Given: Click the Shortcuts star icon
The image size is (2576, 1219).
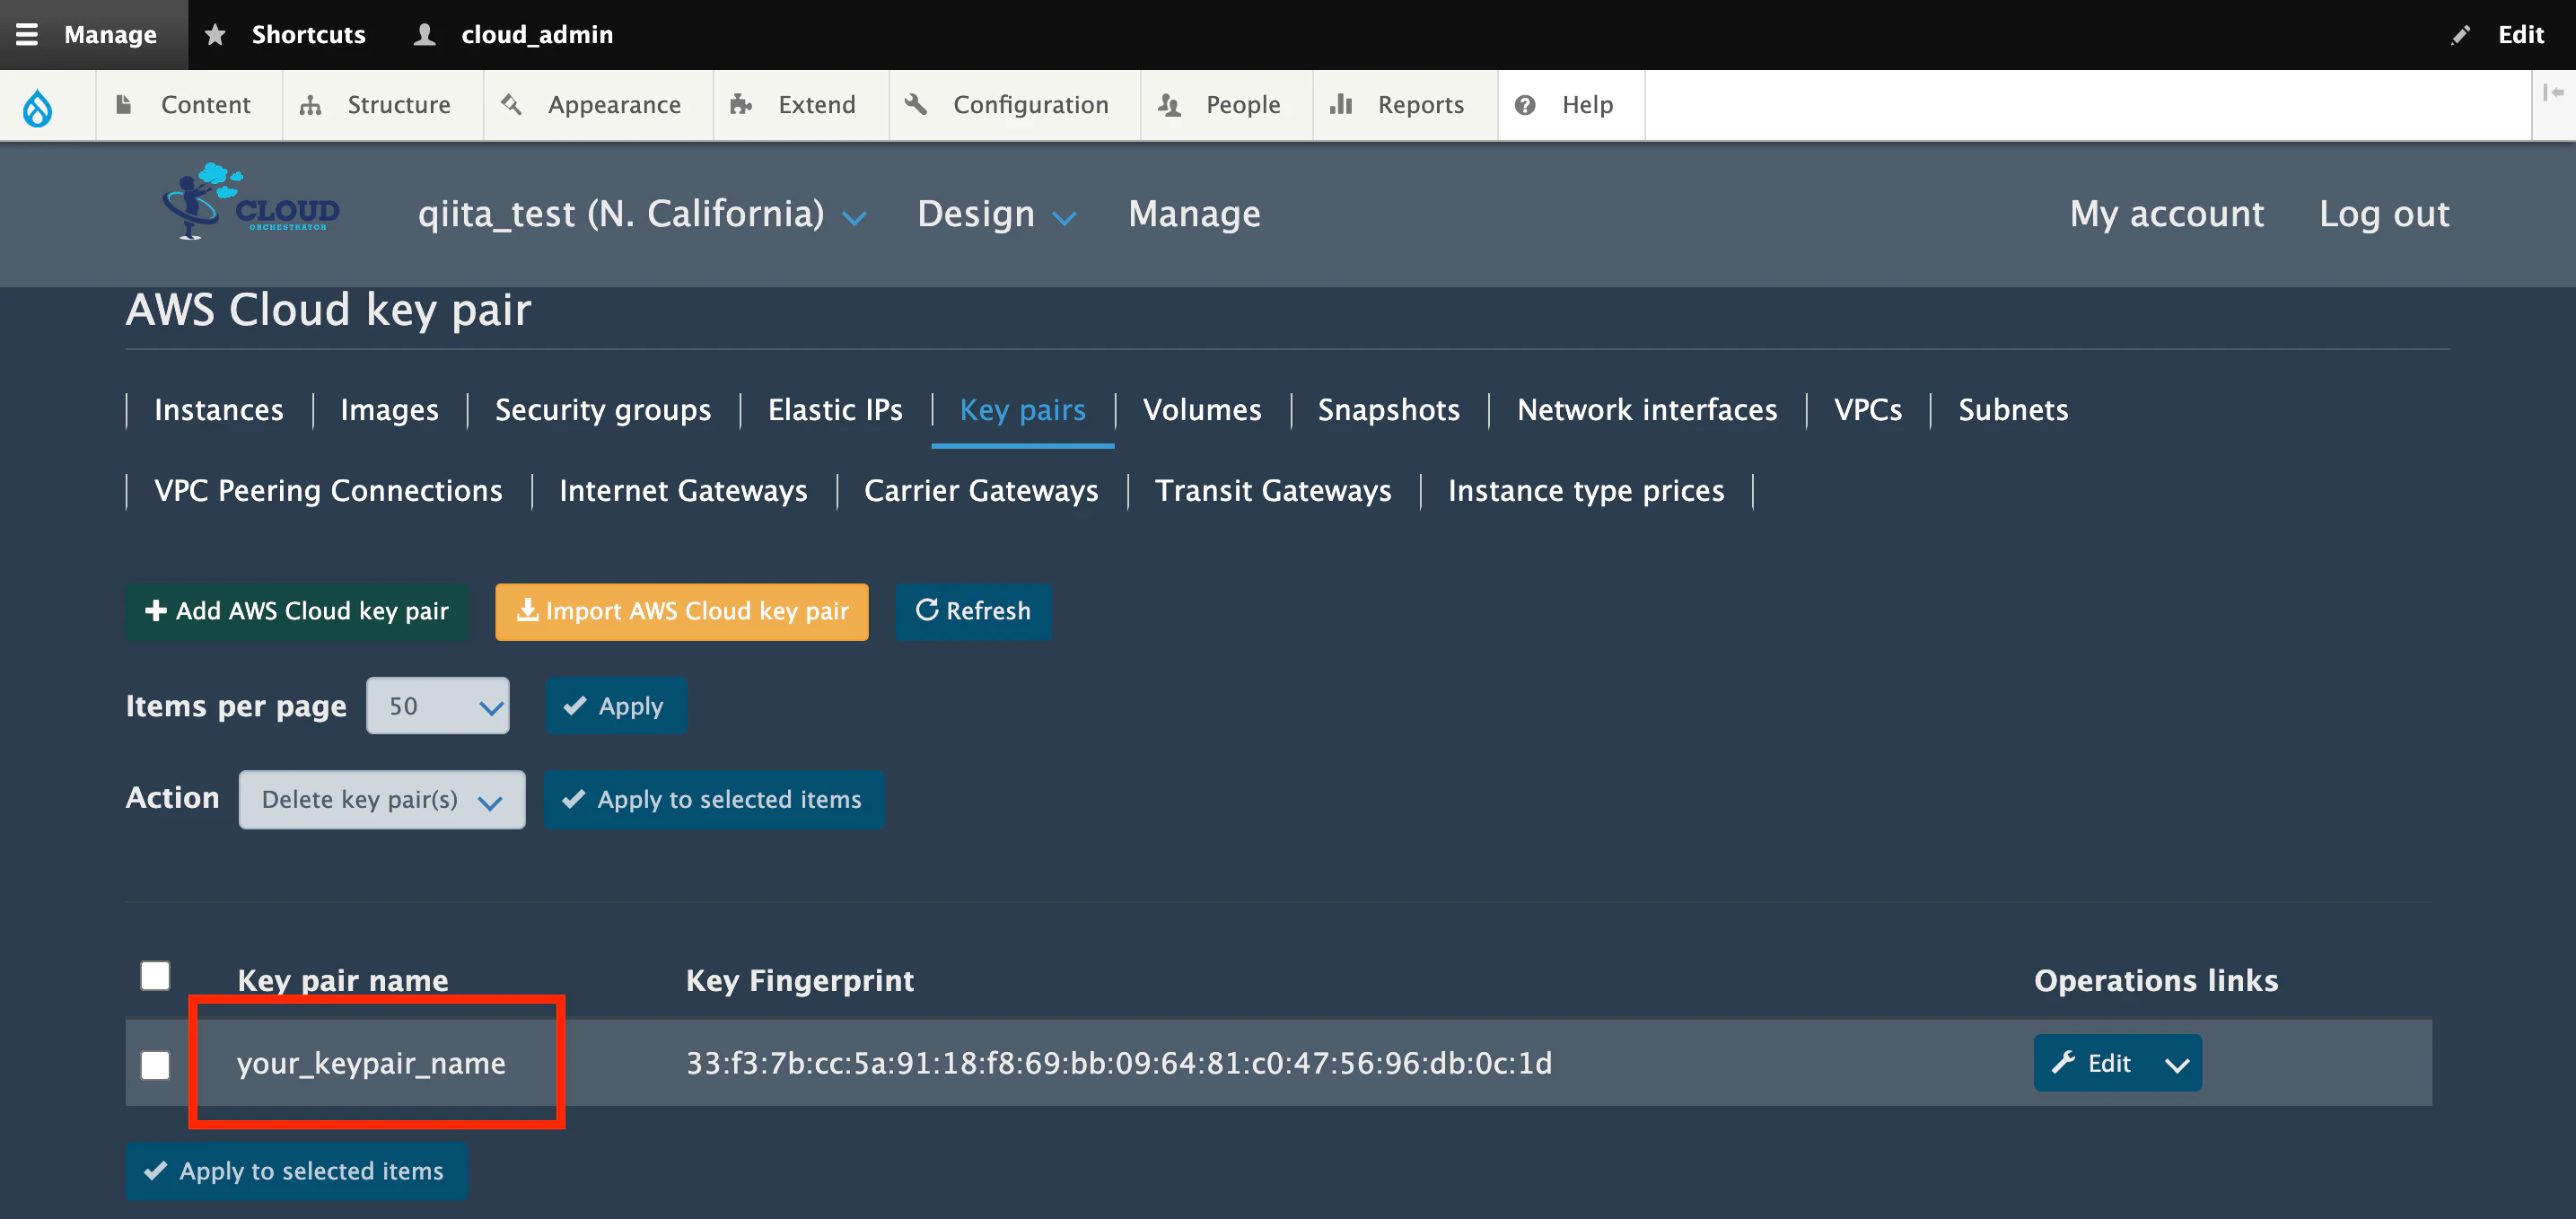Looking at the screenshot, I should (215, 34).
